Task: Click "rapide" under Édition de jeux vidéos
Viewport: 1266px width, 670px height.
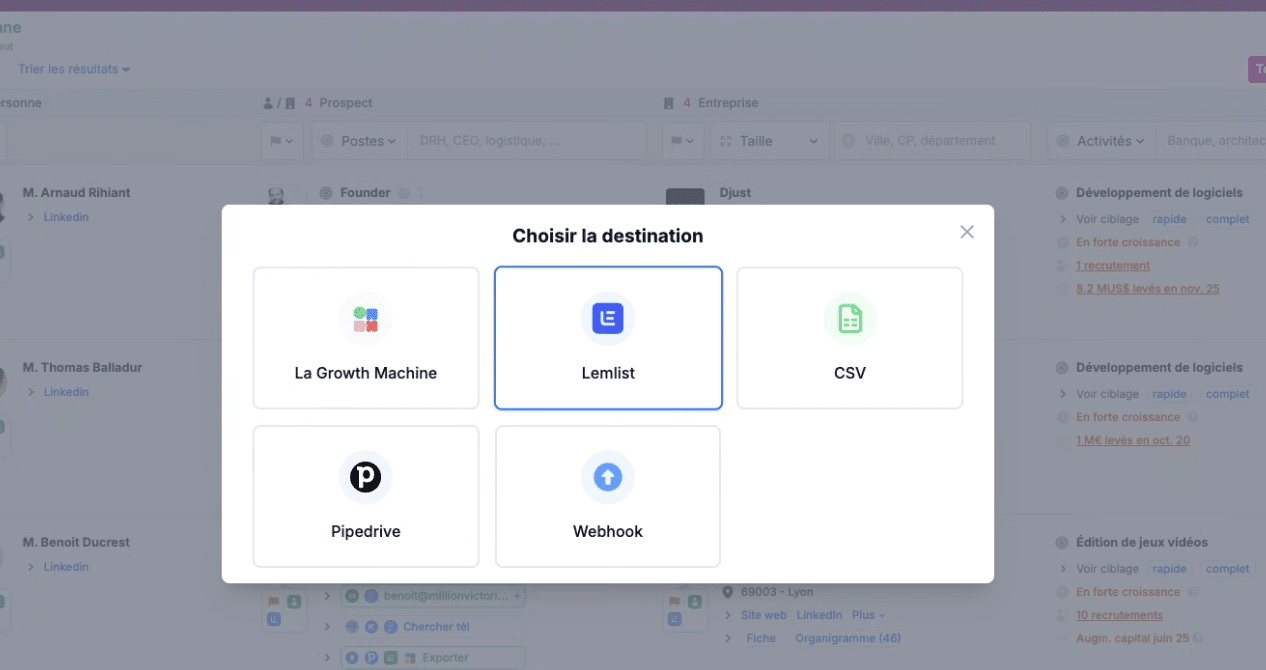Action: pyautogui.click(x=1169, y=569)
